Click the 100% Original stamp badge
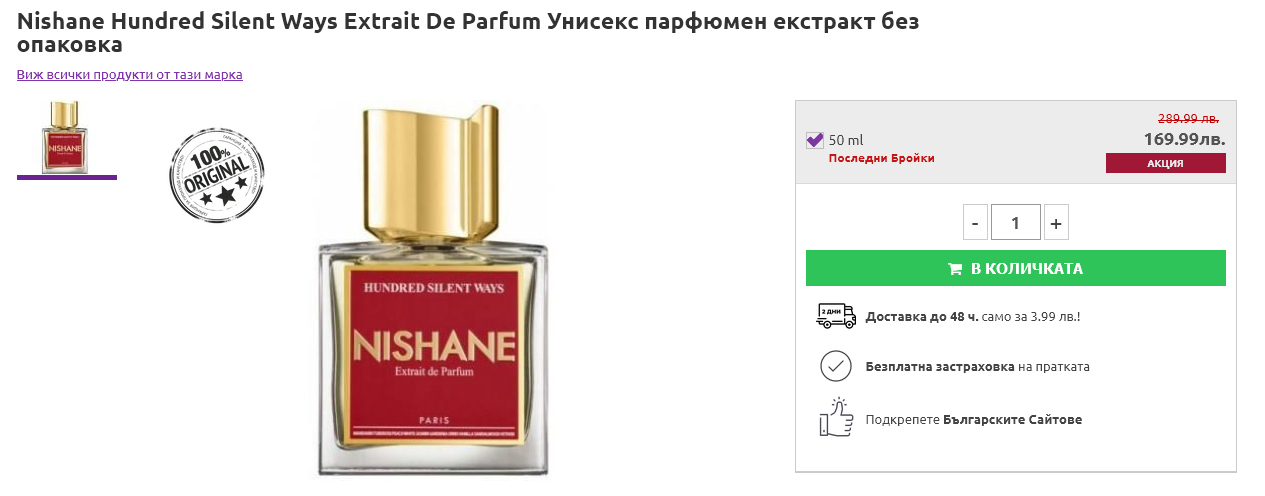Screen dimensions: 1265x496 (217, 176)
